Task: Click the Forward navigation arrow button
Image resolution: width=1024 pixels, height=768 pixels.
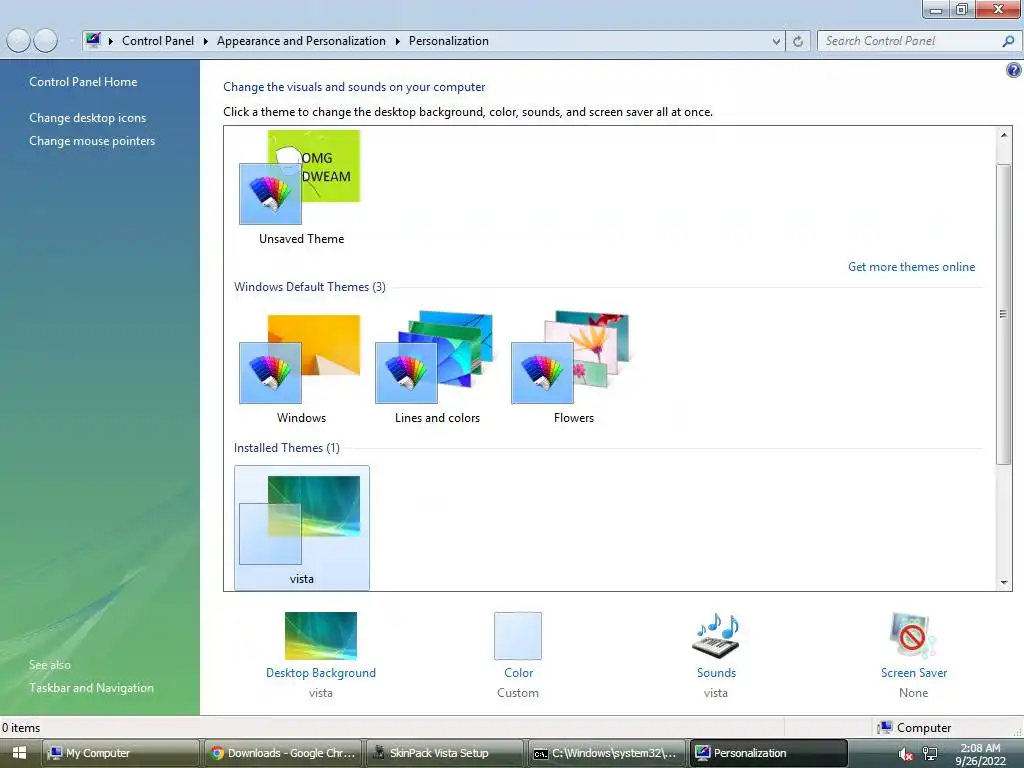Action: coord(45,40)
